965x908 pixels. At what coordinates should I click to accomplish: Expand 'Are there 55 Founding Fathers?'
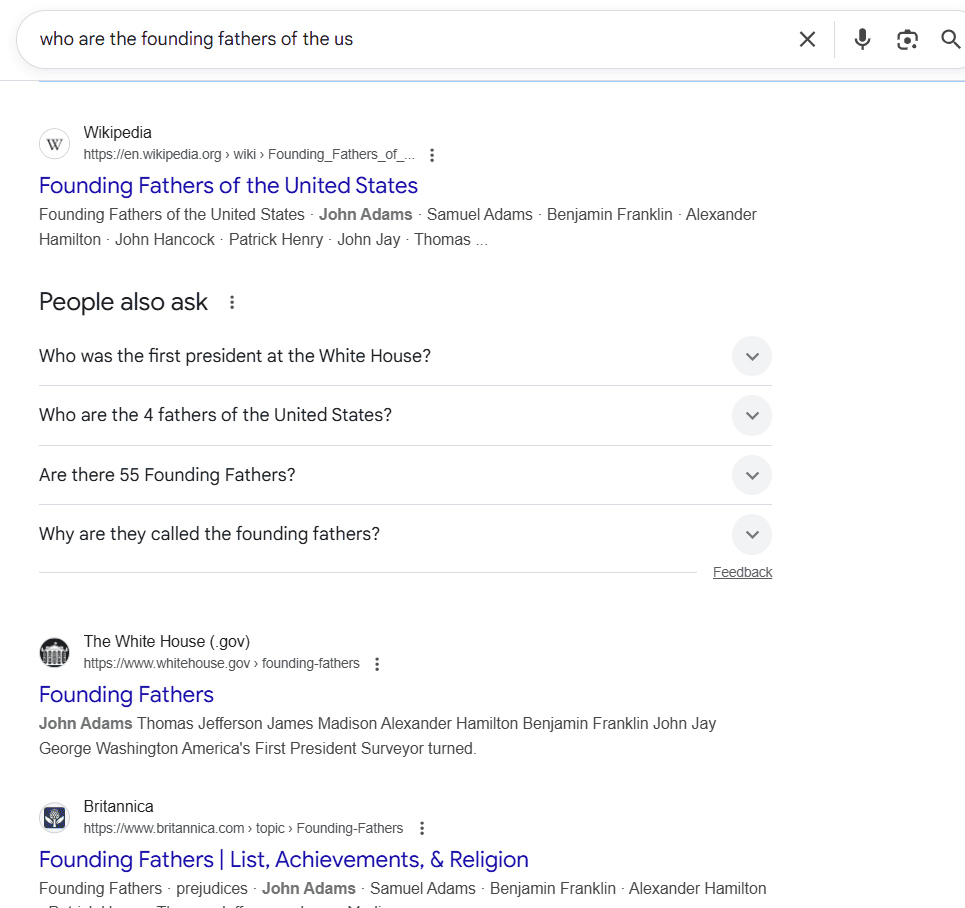click(751, 475)
